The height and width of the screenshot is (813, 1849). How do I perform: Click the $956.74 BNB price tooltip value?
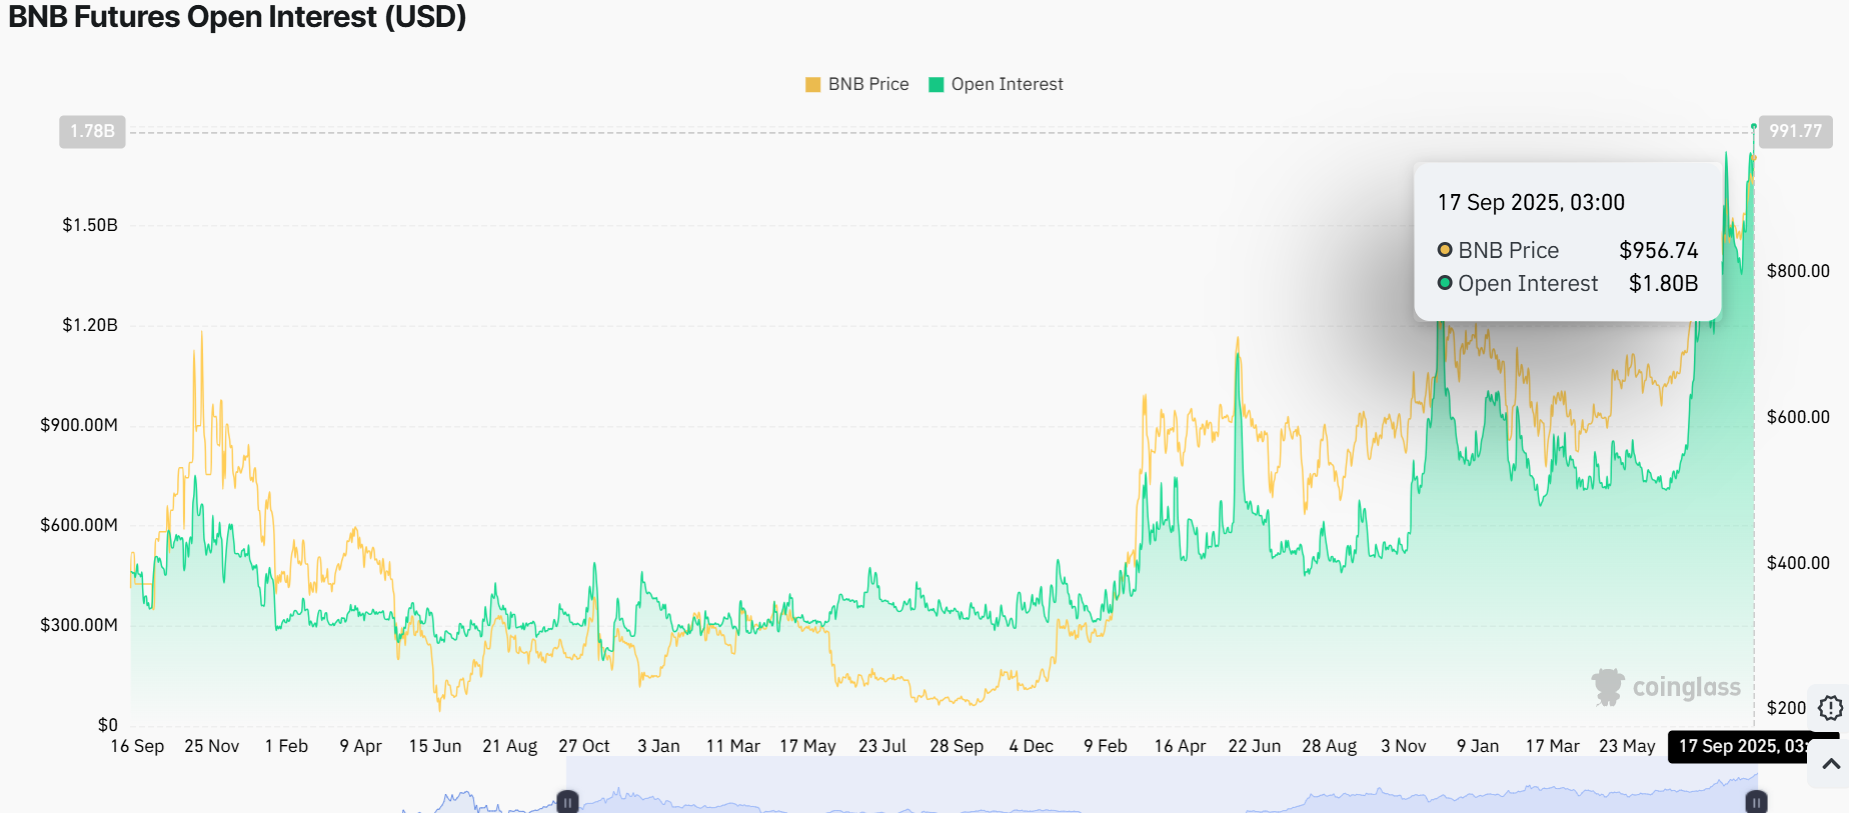pos(1658,250)
